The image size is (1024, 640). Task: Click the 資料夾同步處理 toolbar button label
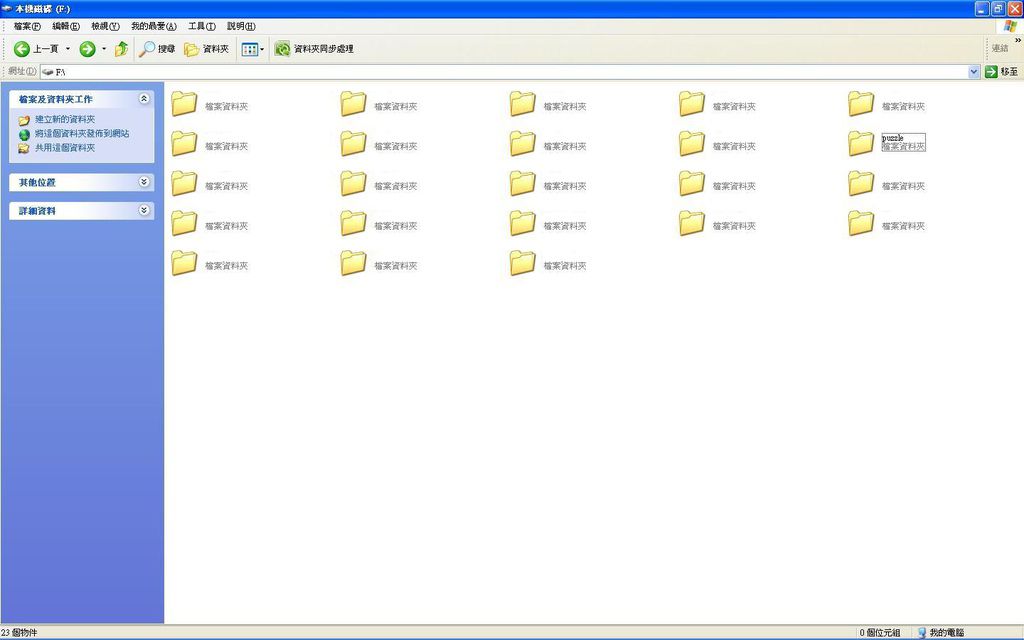pyautogui.click(x=323, y=49)
